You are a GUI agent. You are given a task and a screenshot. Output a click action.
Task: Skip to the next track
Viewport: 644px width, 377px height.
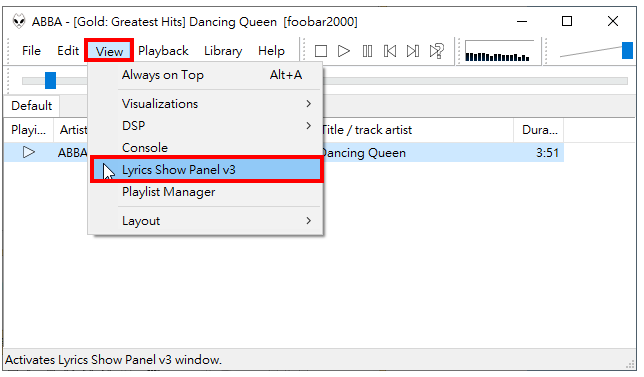pyautogui.click(x=413, y=51)
